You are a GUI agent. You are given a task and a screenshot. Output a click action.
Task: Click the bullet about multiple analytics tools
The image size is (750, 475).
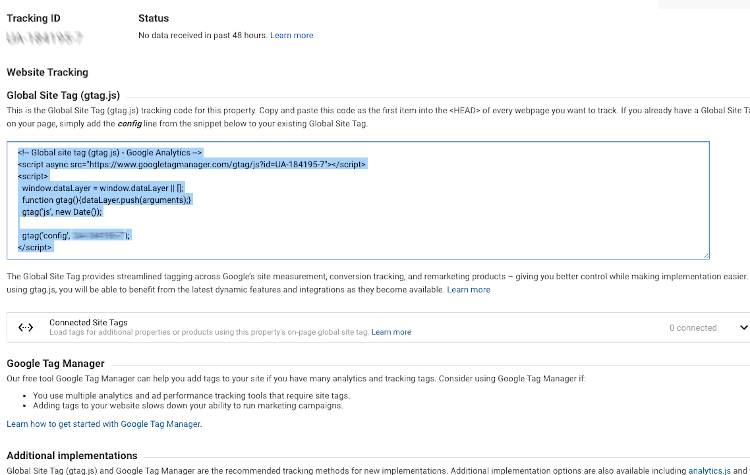[191, 396]
